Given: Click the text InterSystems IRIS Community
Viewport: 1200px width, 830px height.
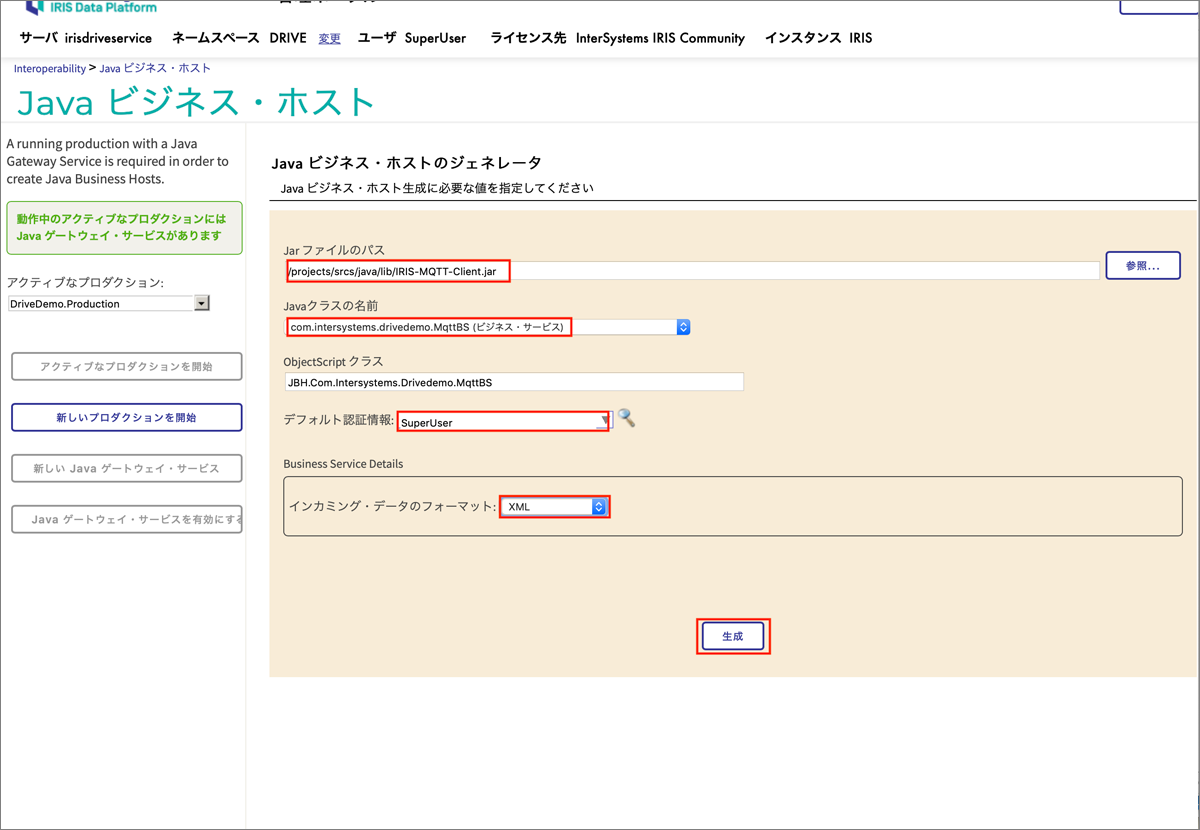Looking at the screenshot, I should click(660, 38).
